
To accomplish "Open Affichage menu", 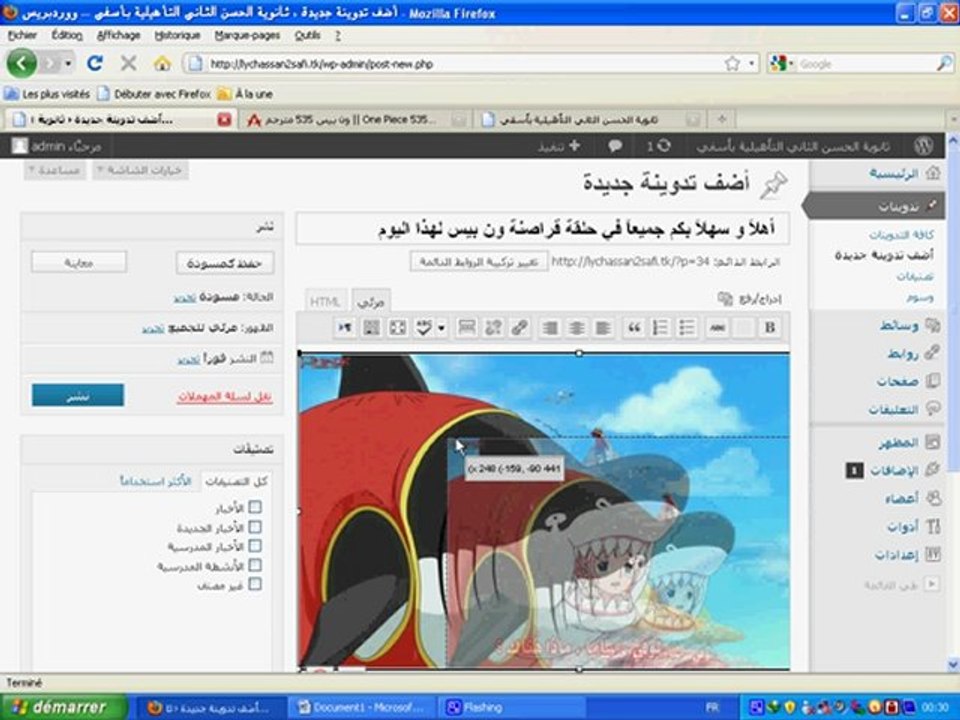I will click(x=119, y=36).
